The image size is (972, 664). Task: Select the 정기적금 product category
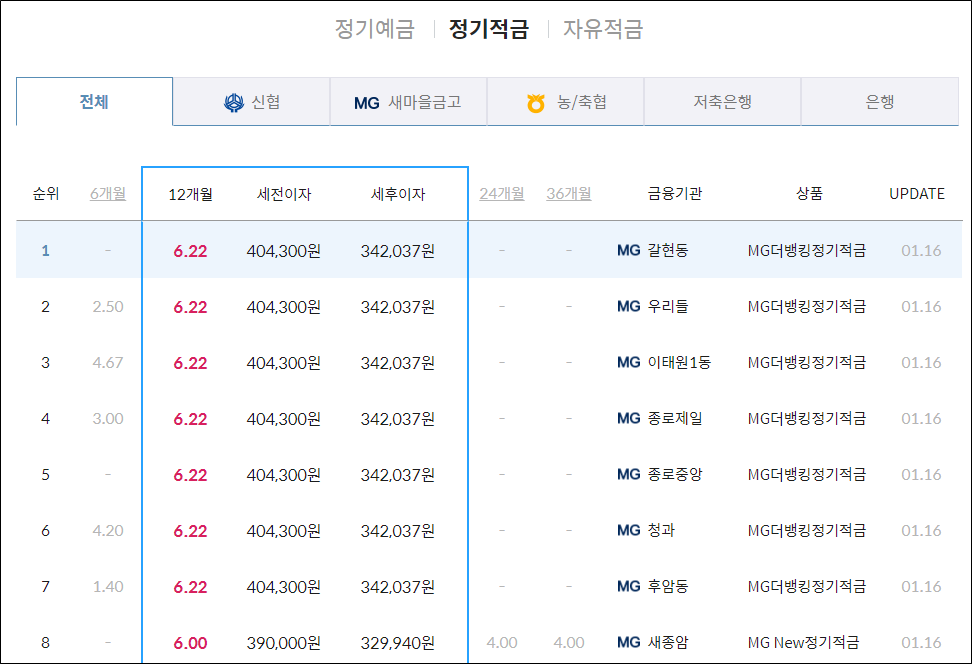click(488, 29)
